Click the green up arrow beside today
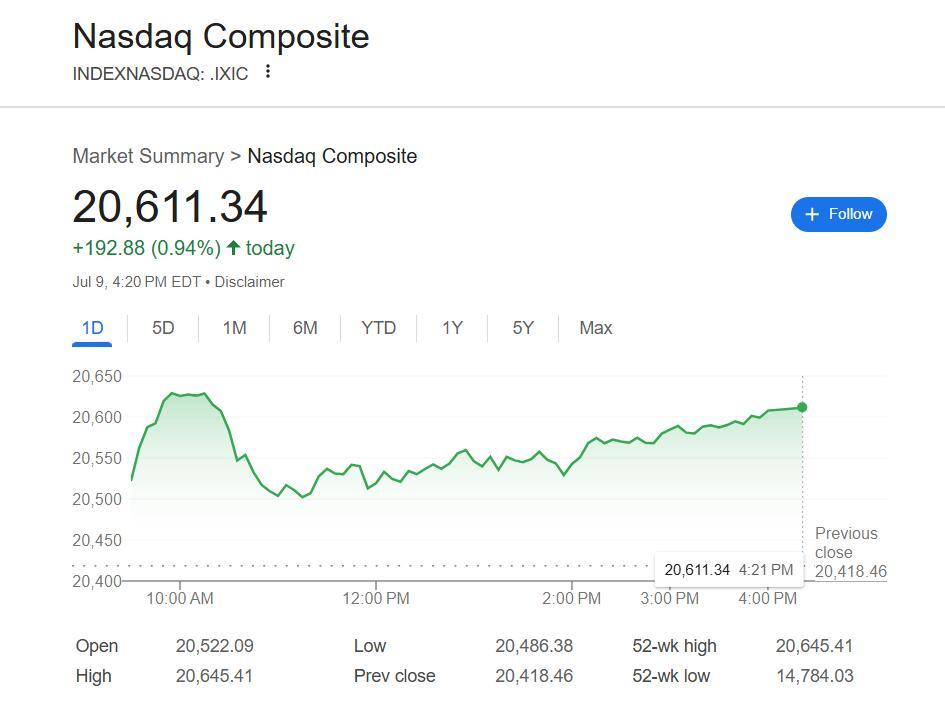945x710 pixels. pos(233,248)
